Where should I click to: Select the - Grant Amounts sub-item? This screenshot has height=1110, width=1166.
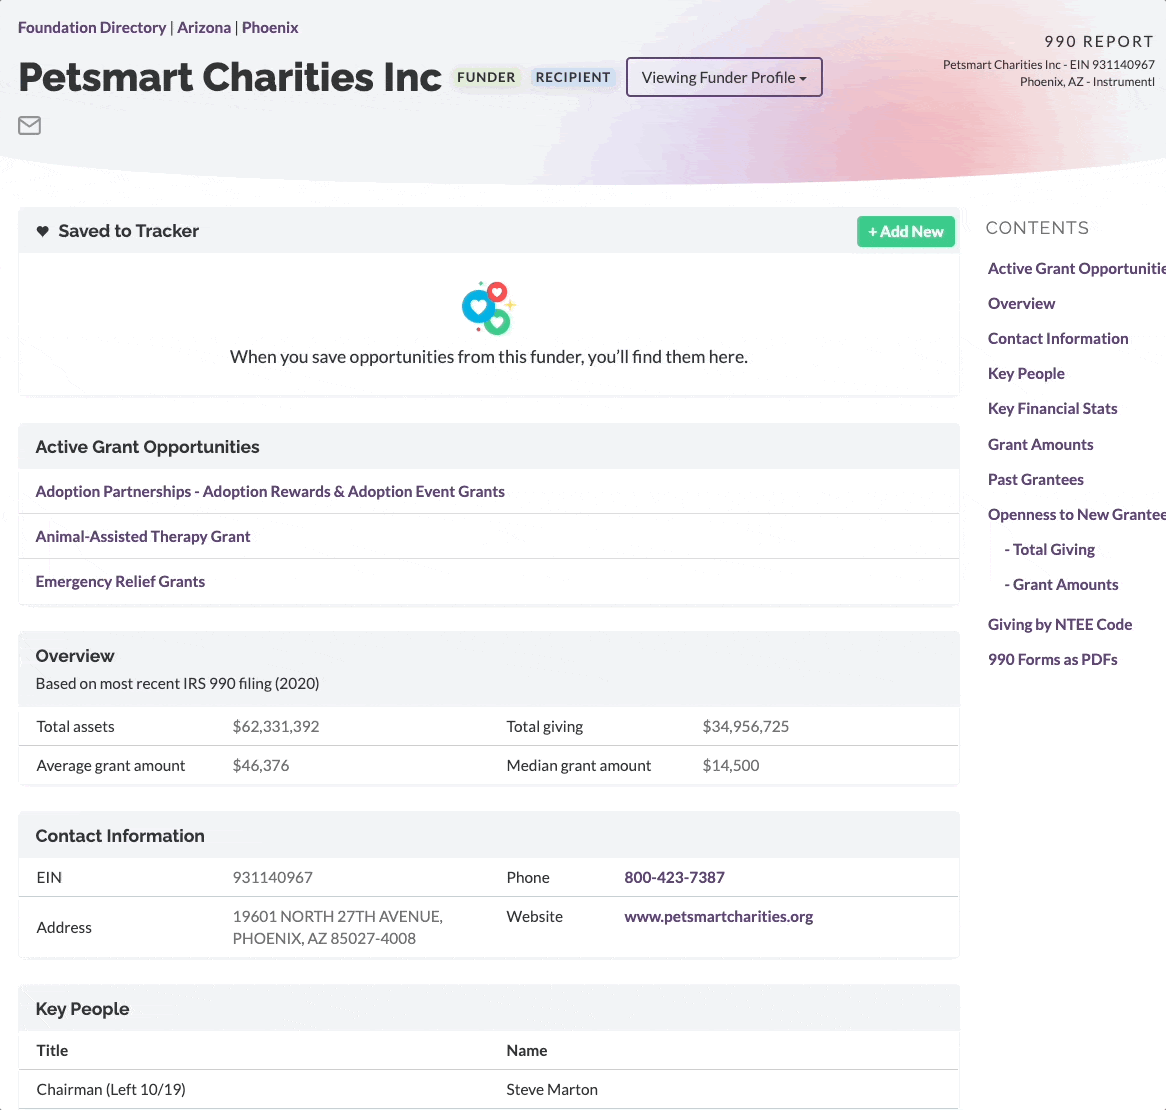click(x=1061, y=584)
